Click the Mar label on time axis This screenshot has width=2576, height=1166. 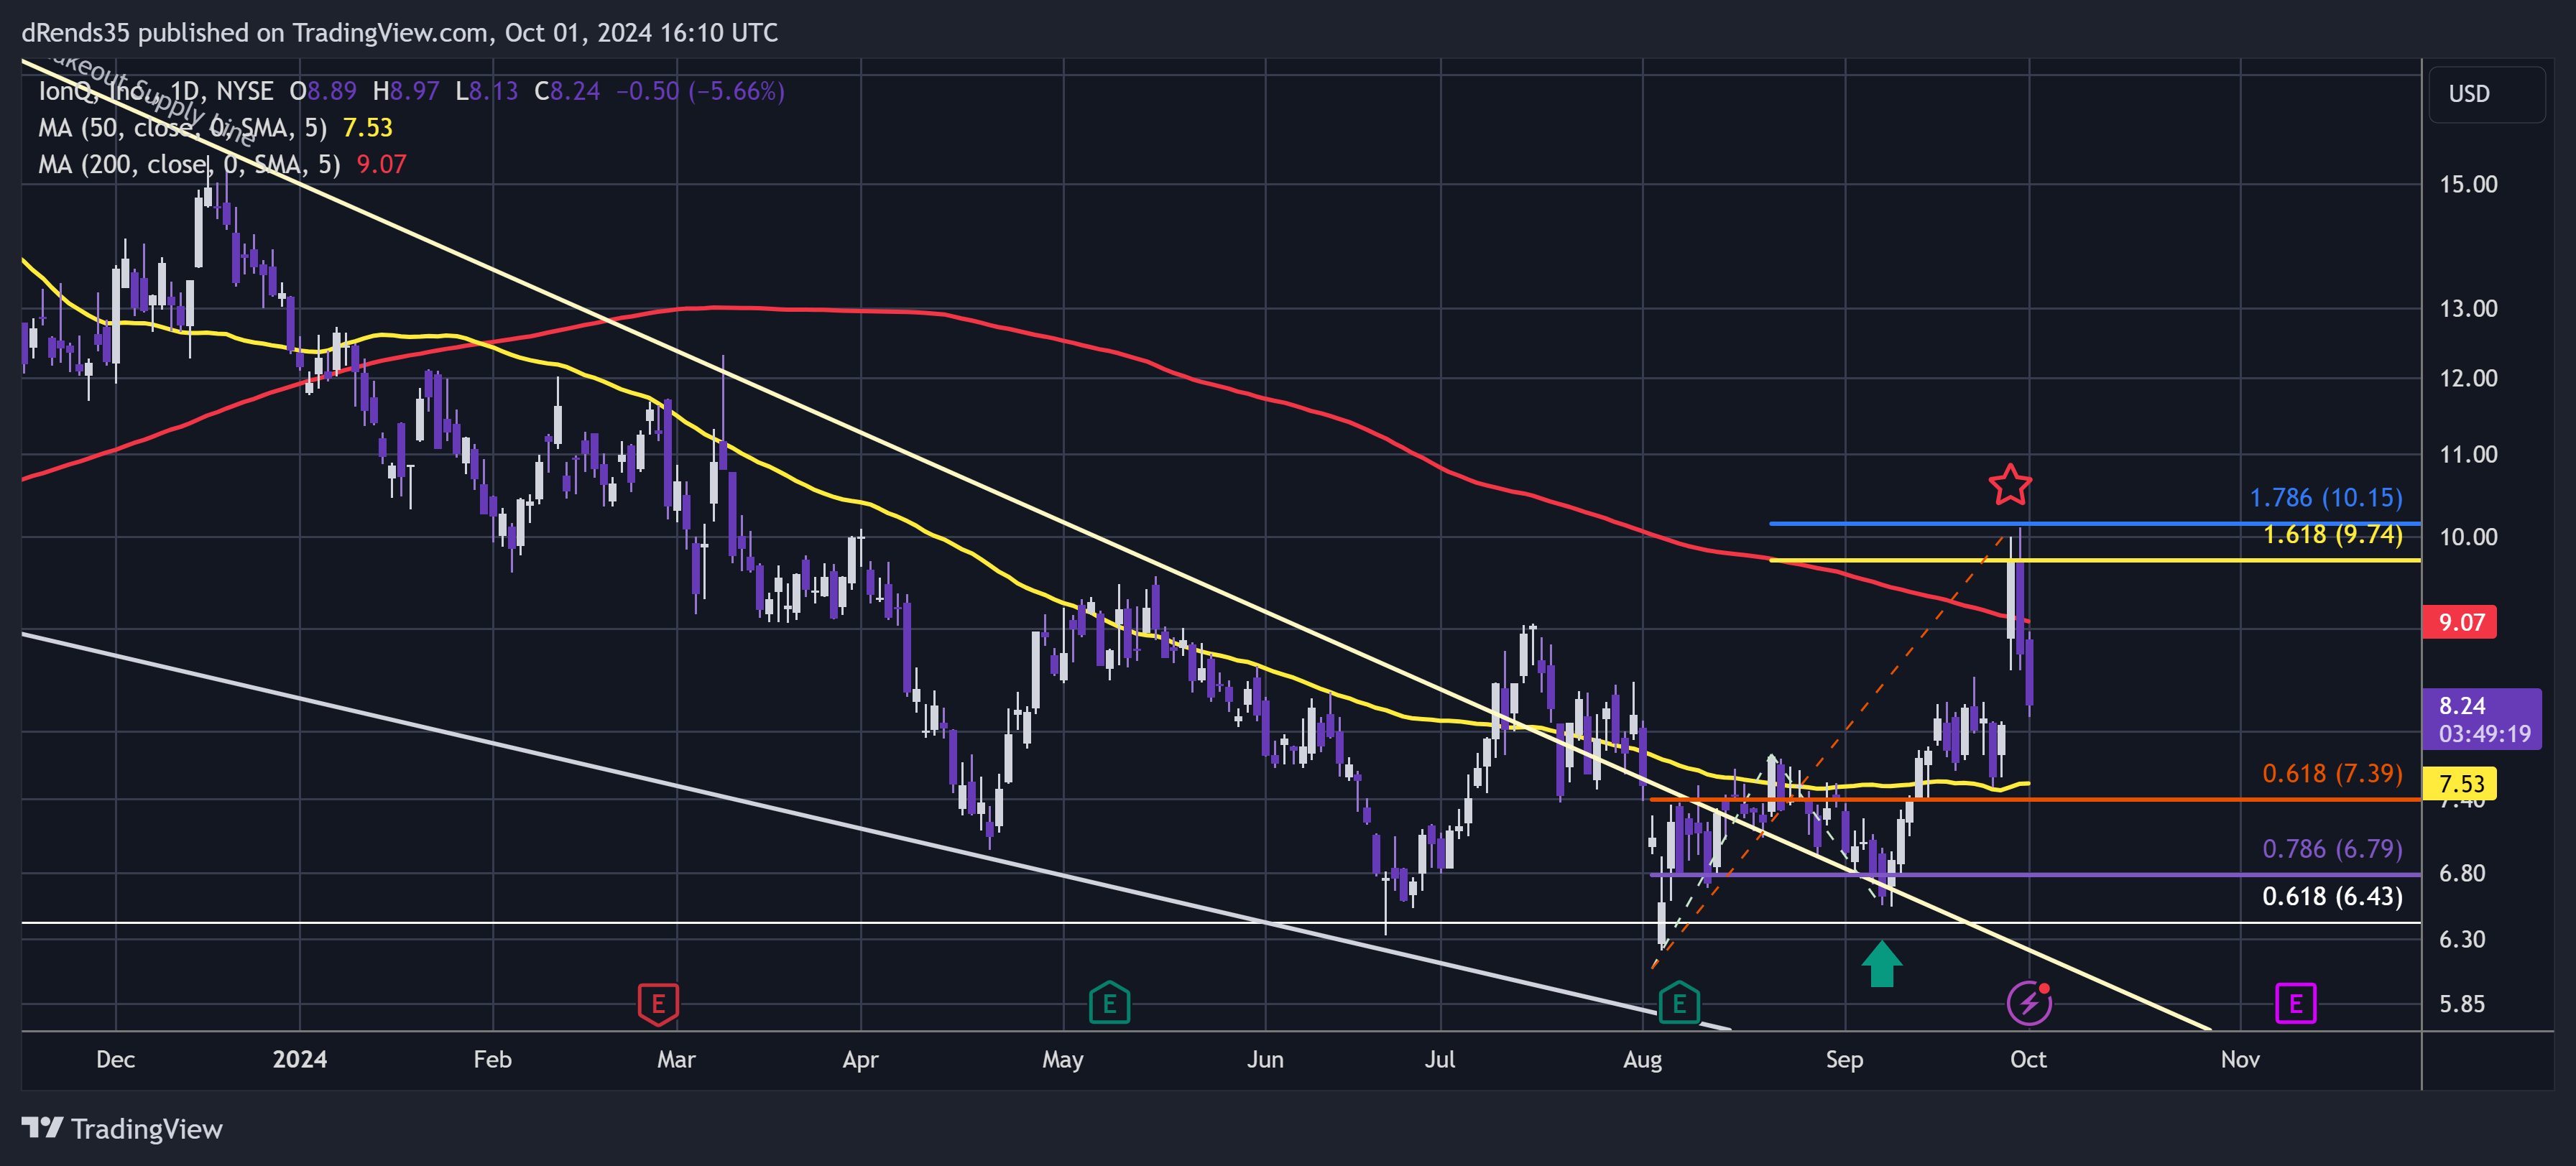676,1060
